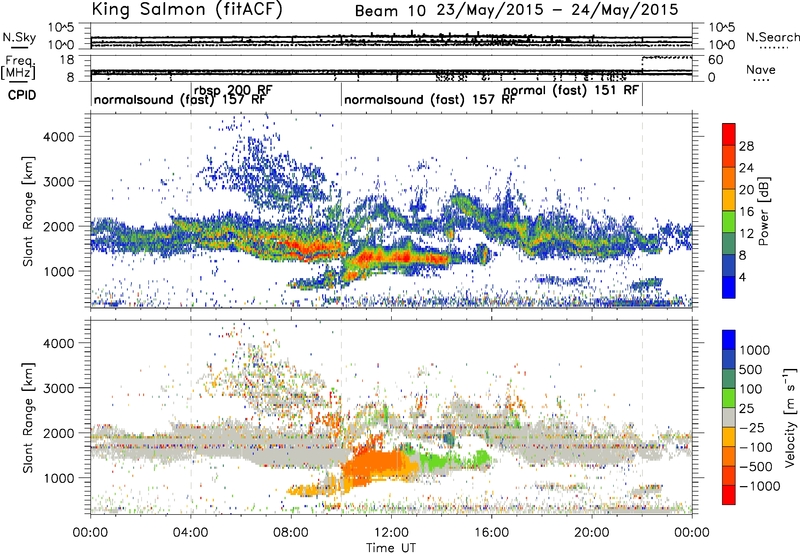Pick the gray segment of the velocity colorbar
The width and height of the screenshot is (800, 554).
729,417
